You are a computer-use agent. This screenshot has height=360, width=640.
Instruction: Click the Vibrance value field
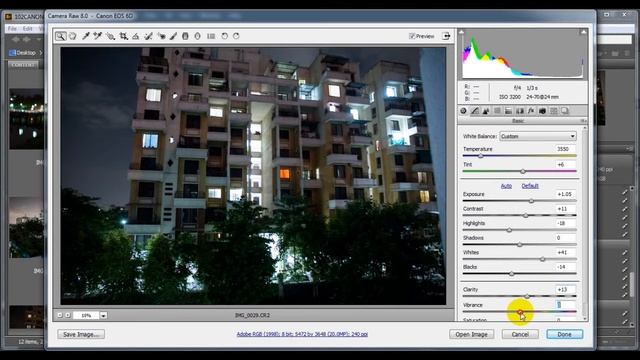pyautogui.click(x=565, y=305)
